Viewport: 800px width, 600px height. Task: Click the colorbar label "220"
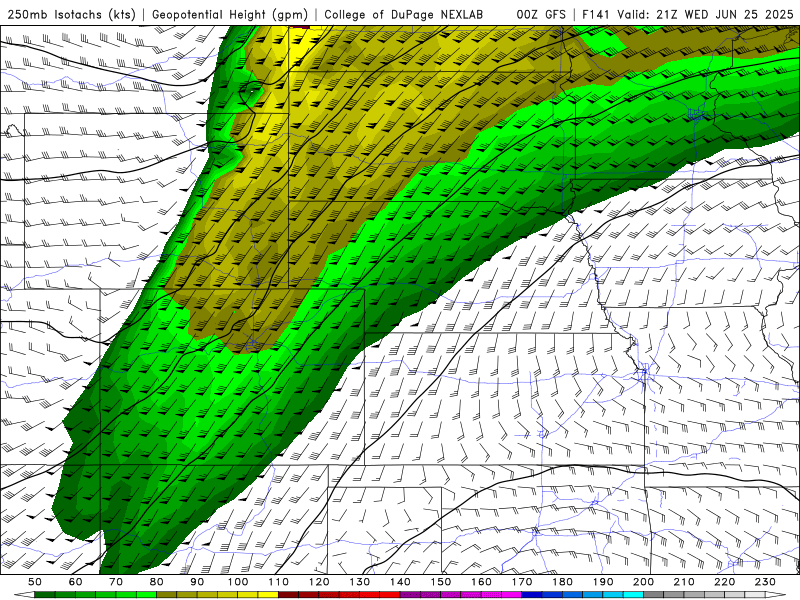724,582
